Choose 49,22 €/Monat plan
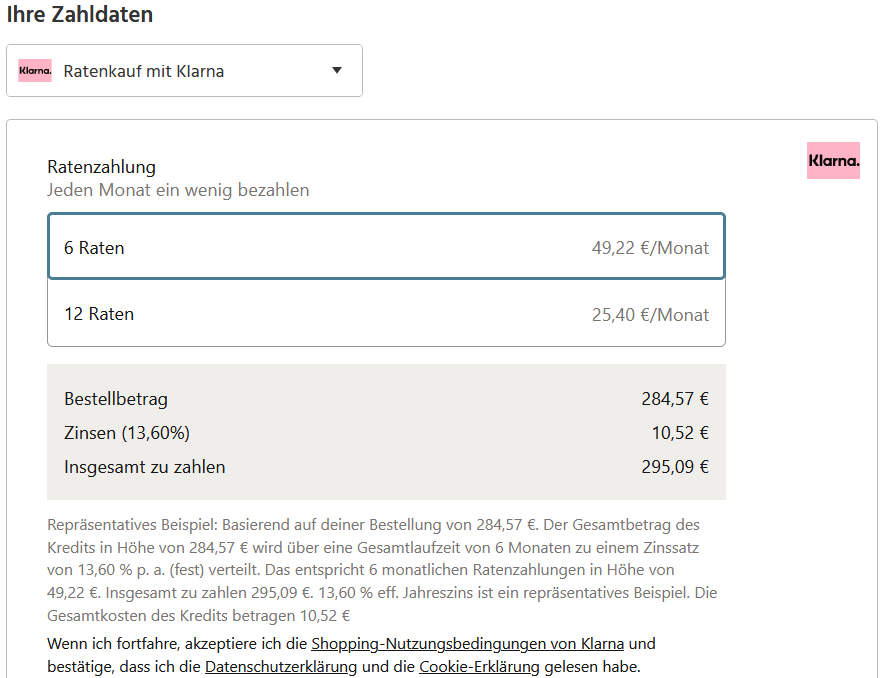Image resolution: width=885 pixels, height=678 pixels. (650, 248)
